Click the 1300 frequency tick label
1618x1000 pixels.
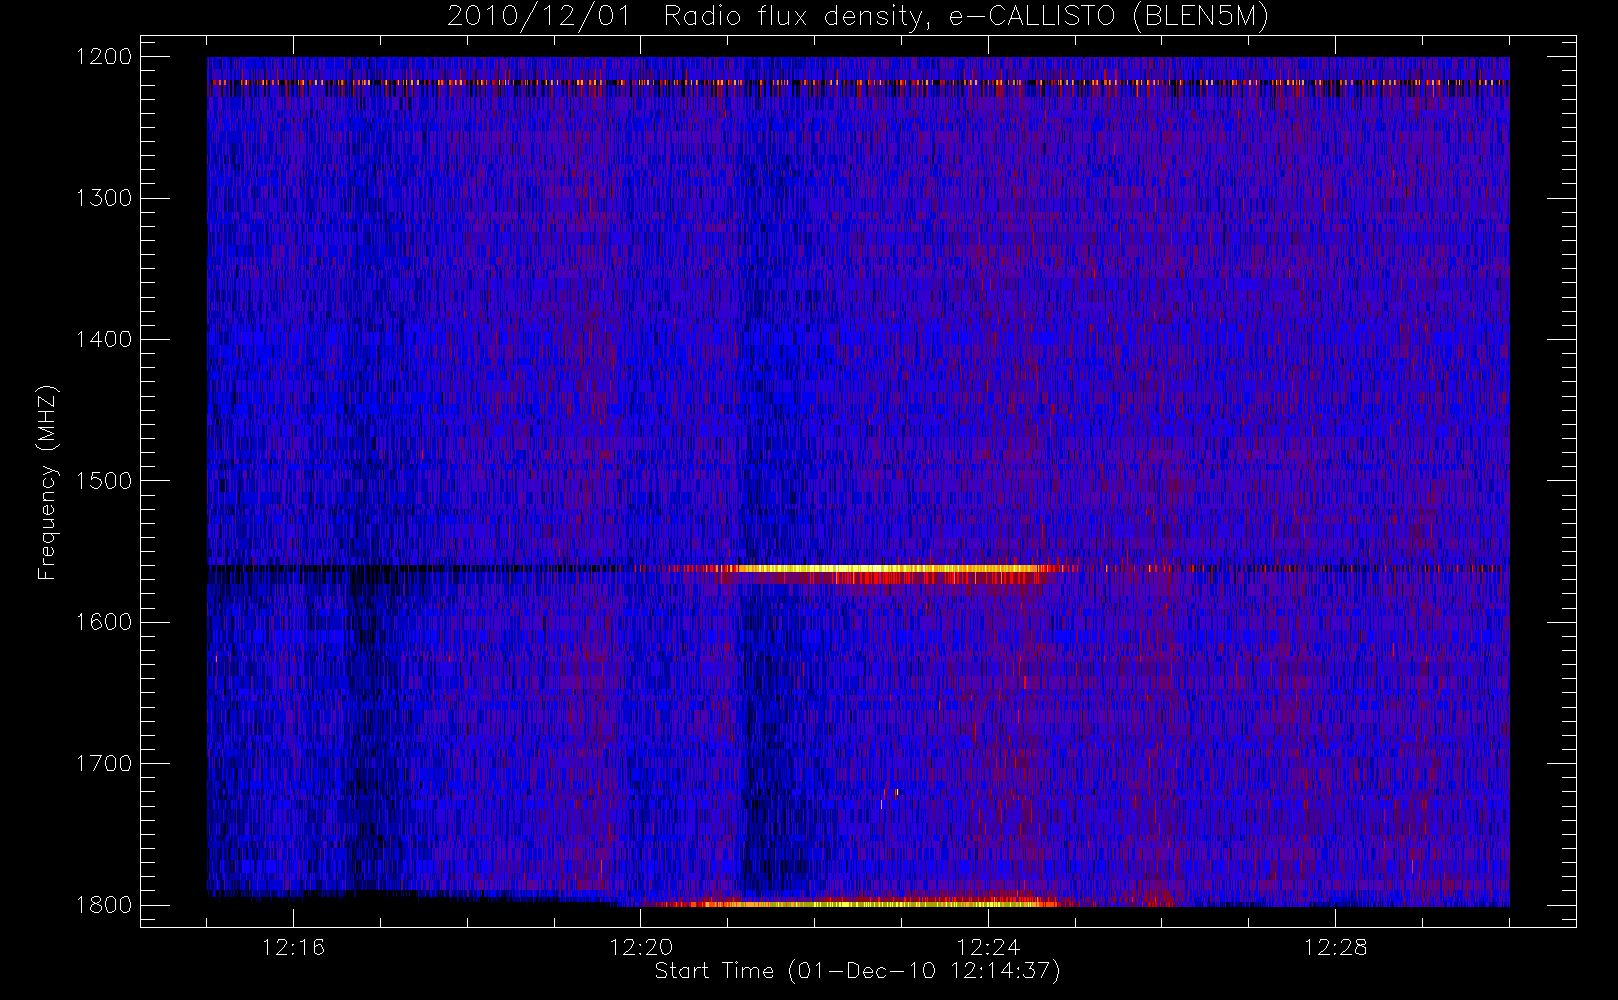[x=104, y=198]
